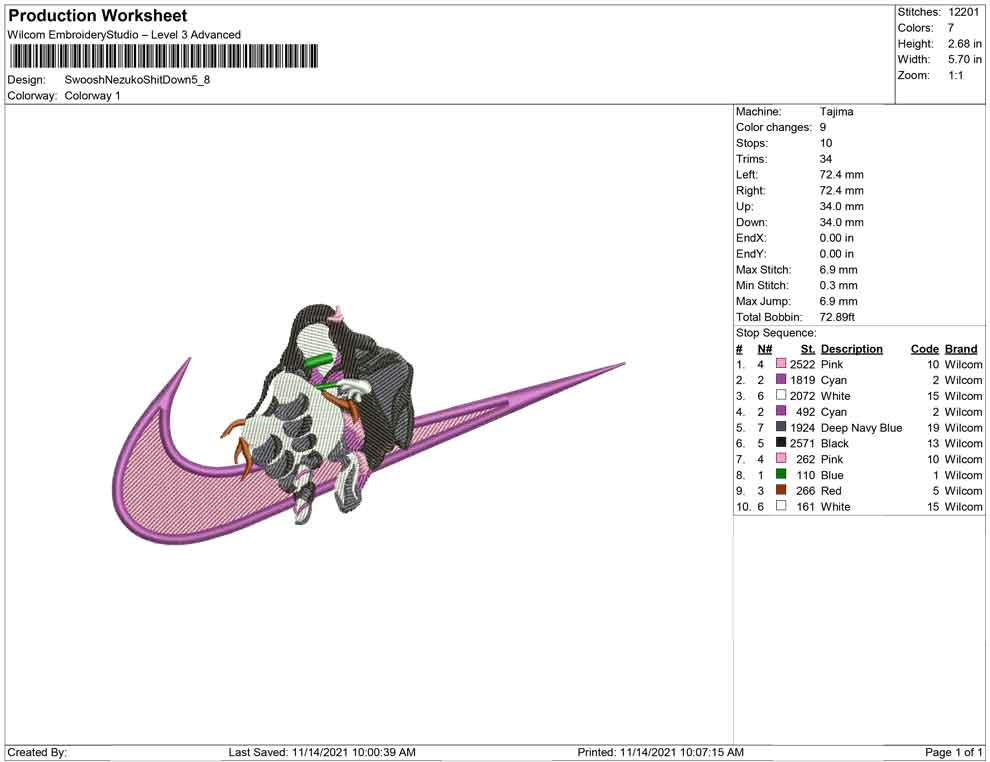Select the Min Stitch value '0.3 mm'
The height and width of the screenshot is (762, 990).
[x=838, y=285]
